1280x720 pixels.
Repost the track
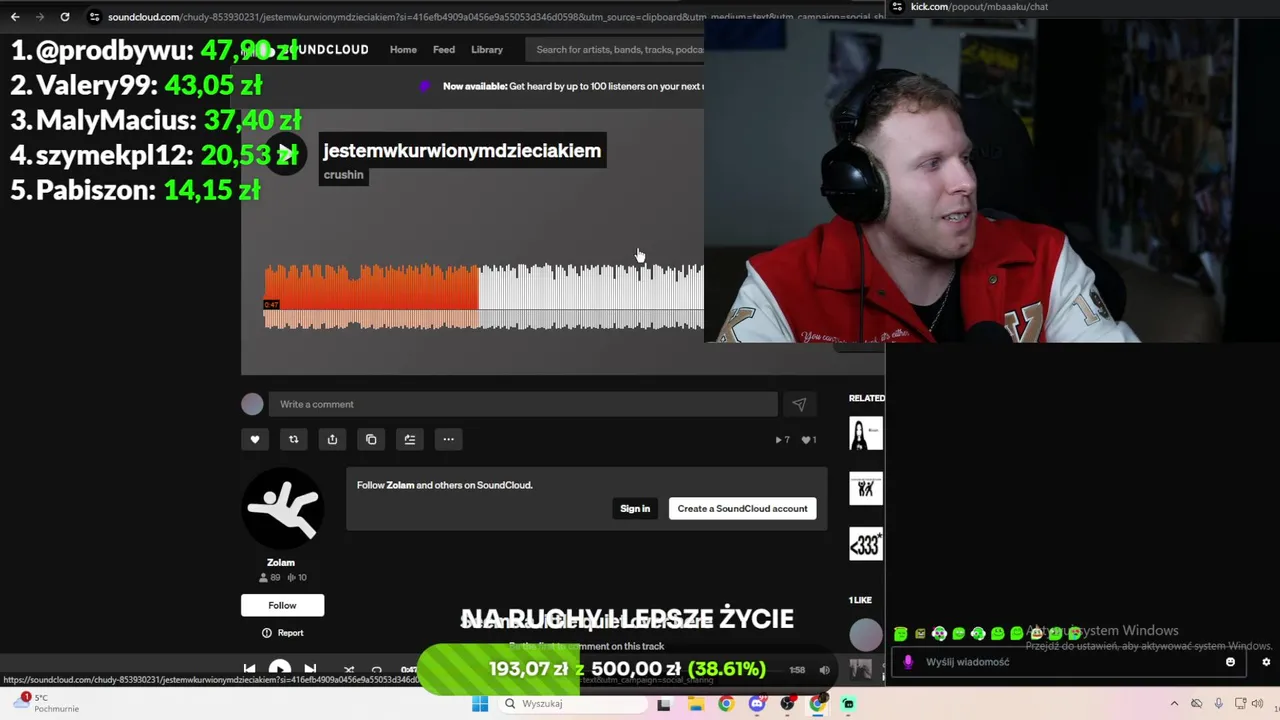pos(294,439)
